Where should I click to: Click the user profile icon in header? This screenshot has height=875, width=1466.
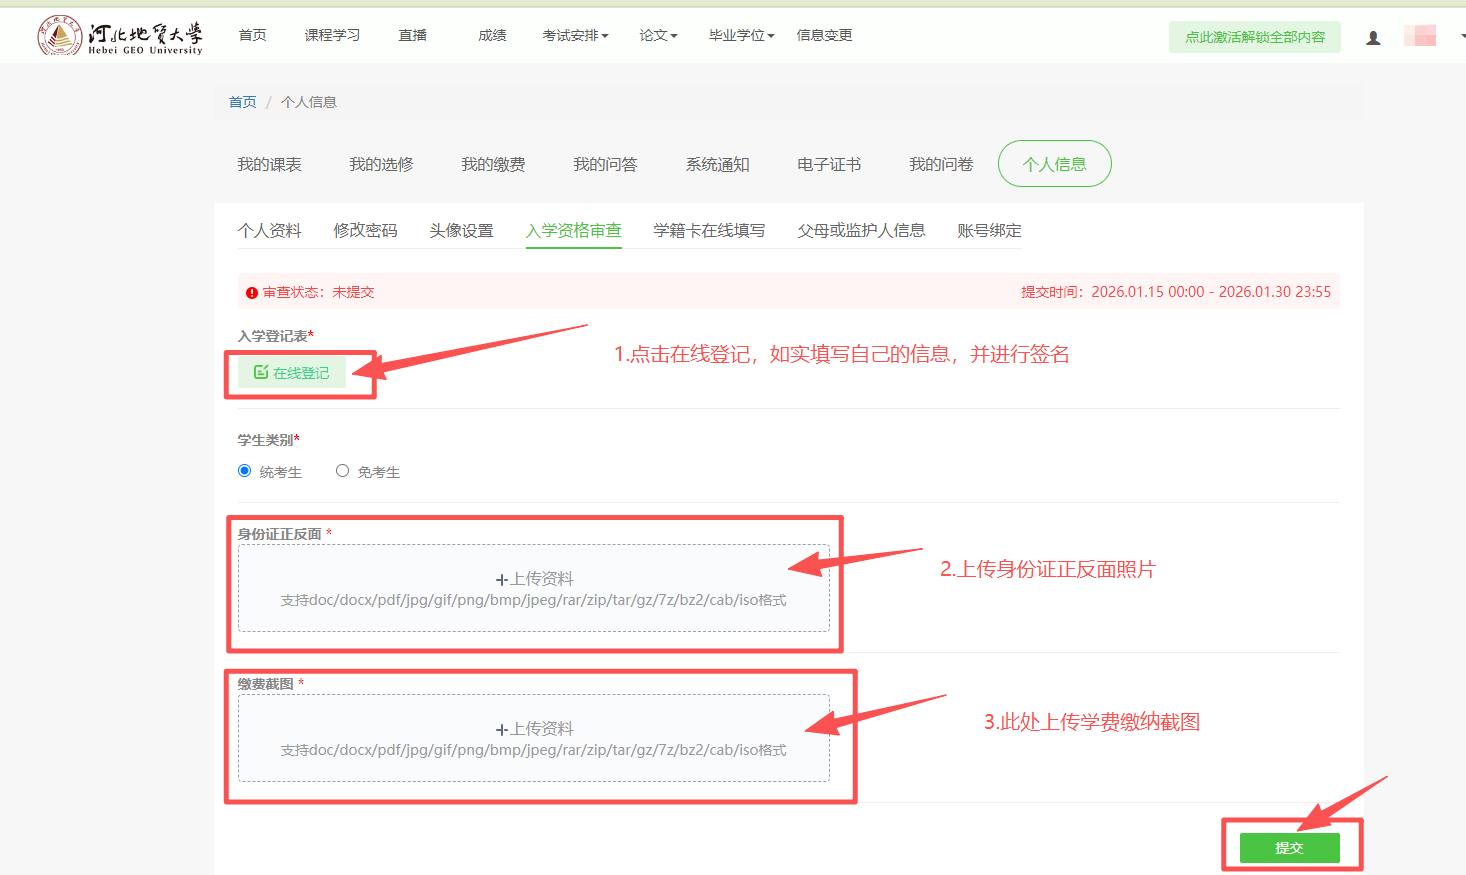(x=1373, y=37)
